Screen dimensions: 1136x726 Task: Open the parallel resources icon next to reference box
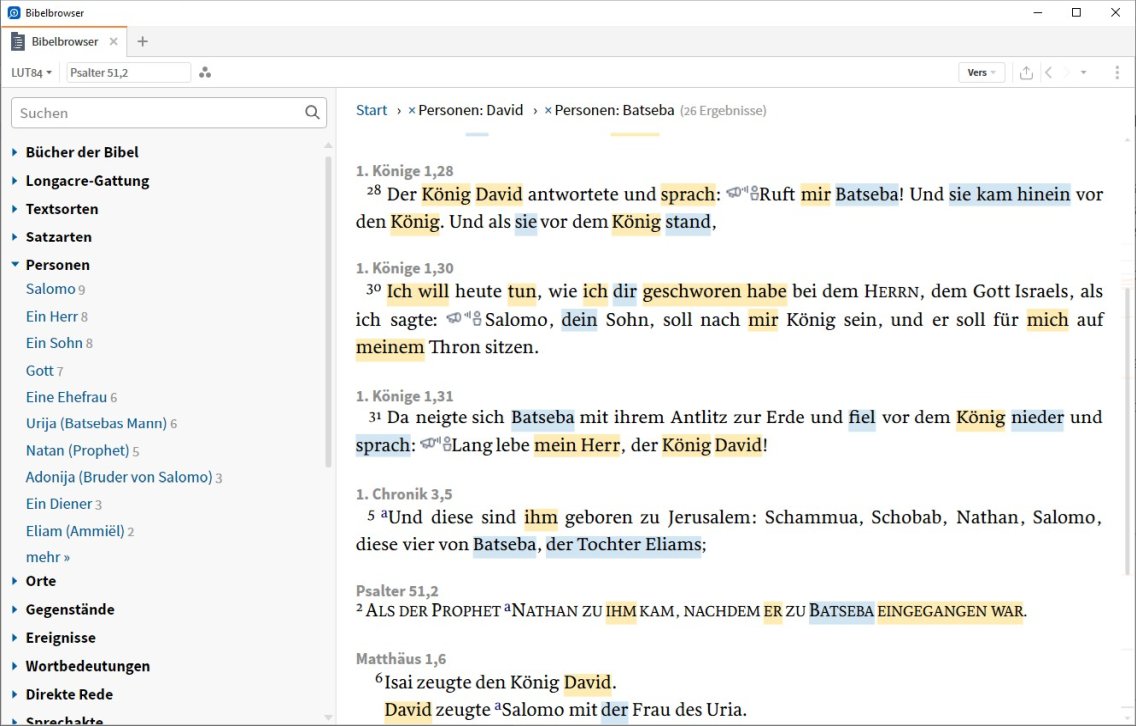click(205, 72)
